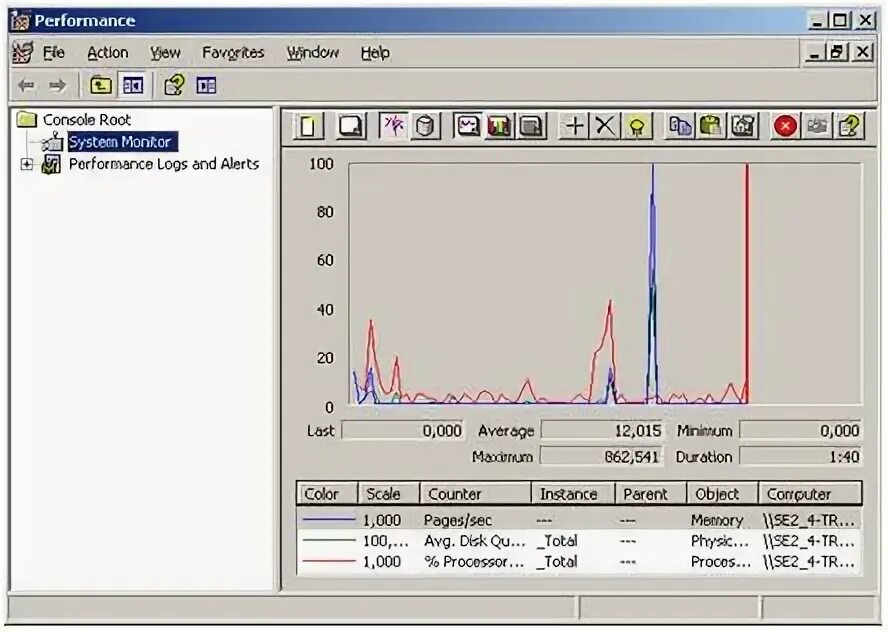Viewport: 888px width, 632px height.
Task: Sort by the Computer column header
Action: 810,494
